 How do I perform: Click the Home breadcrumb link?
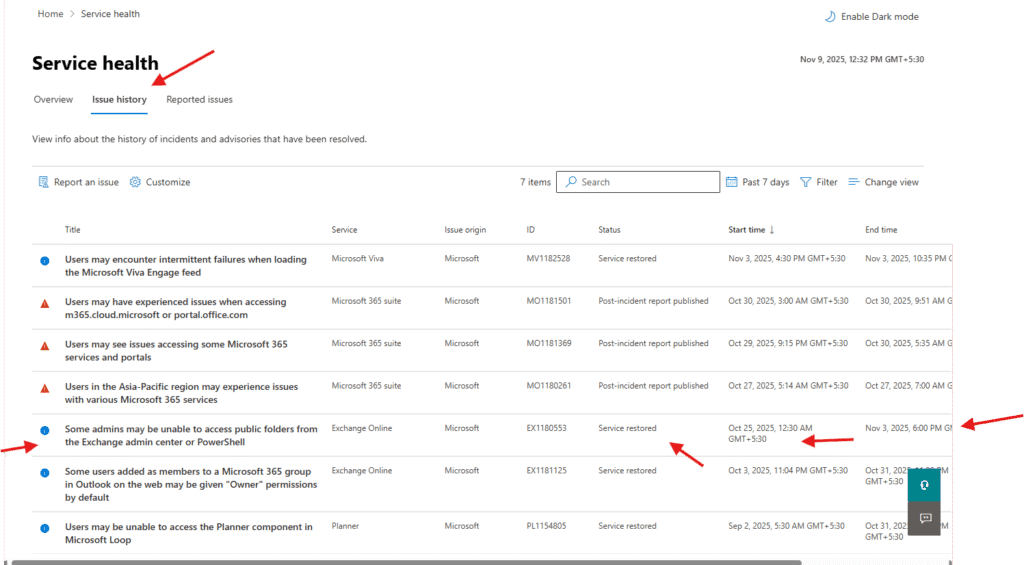[50, 14]
